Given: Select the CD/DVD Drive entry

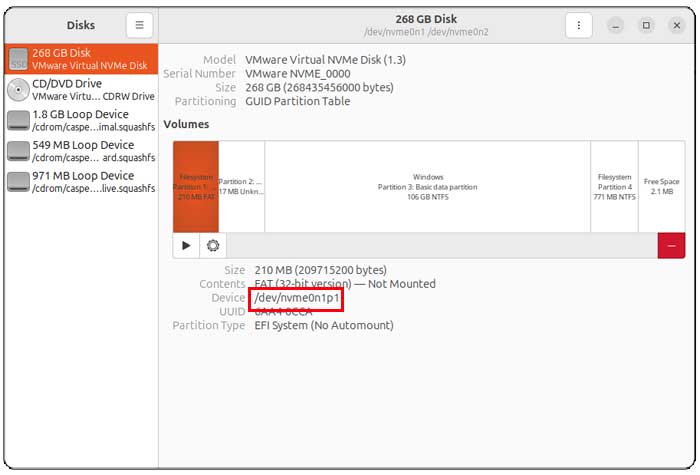Looking at the screenshot, I should 81,90.
